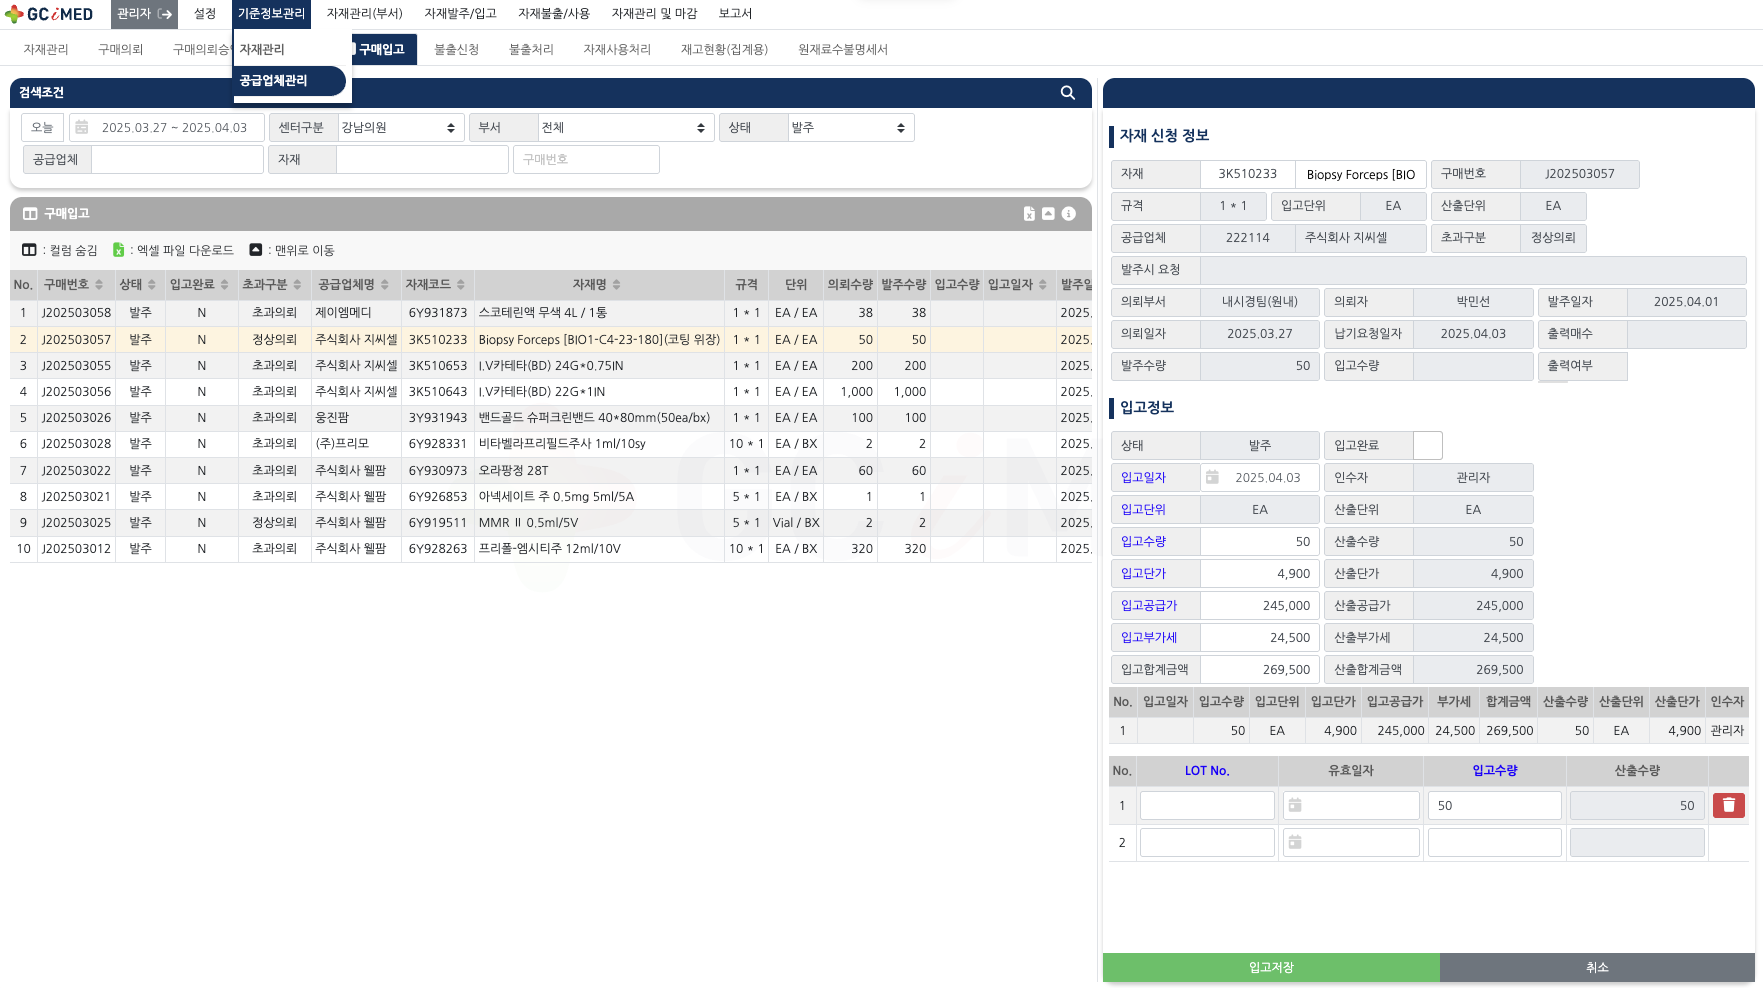Click the scroll-to-top icon in 구매입고 header

(1048, 214)
